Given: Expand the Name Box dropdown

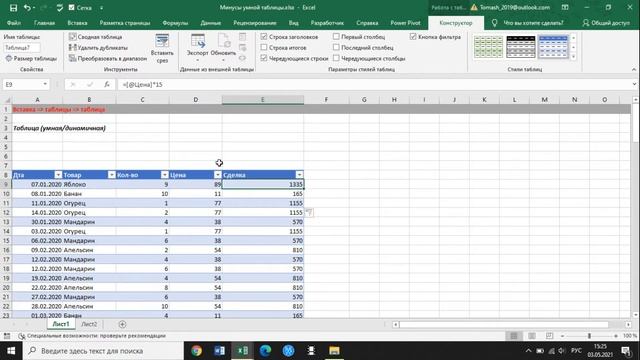Looking at the screenshot, I should [x=45, y=84].
